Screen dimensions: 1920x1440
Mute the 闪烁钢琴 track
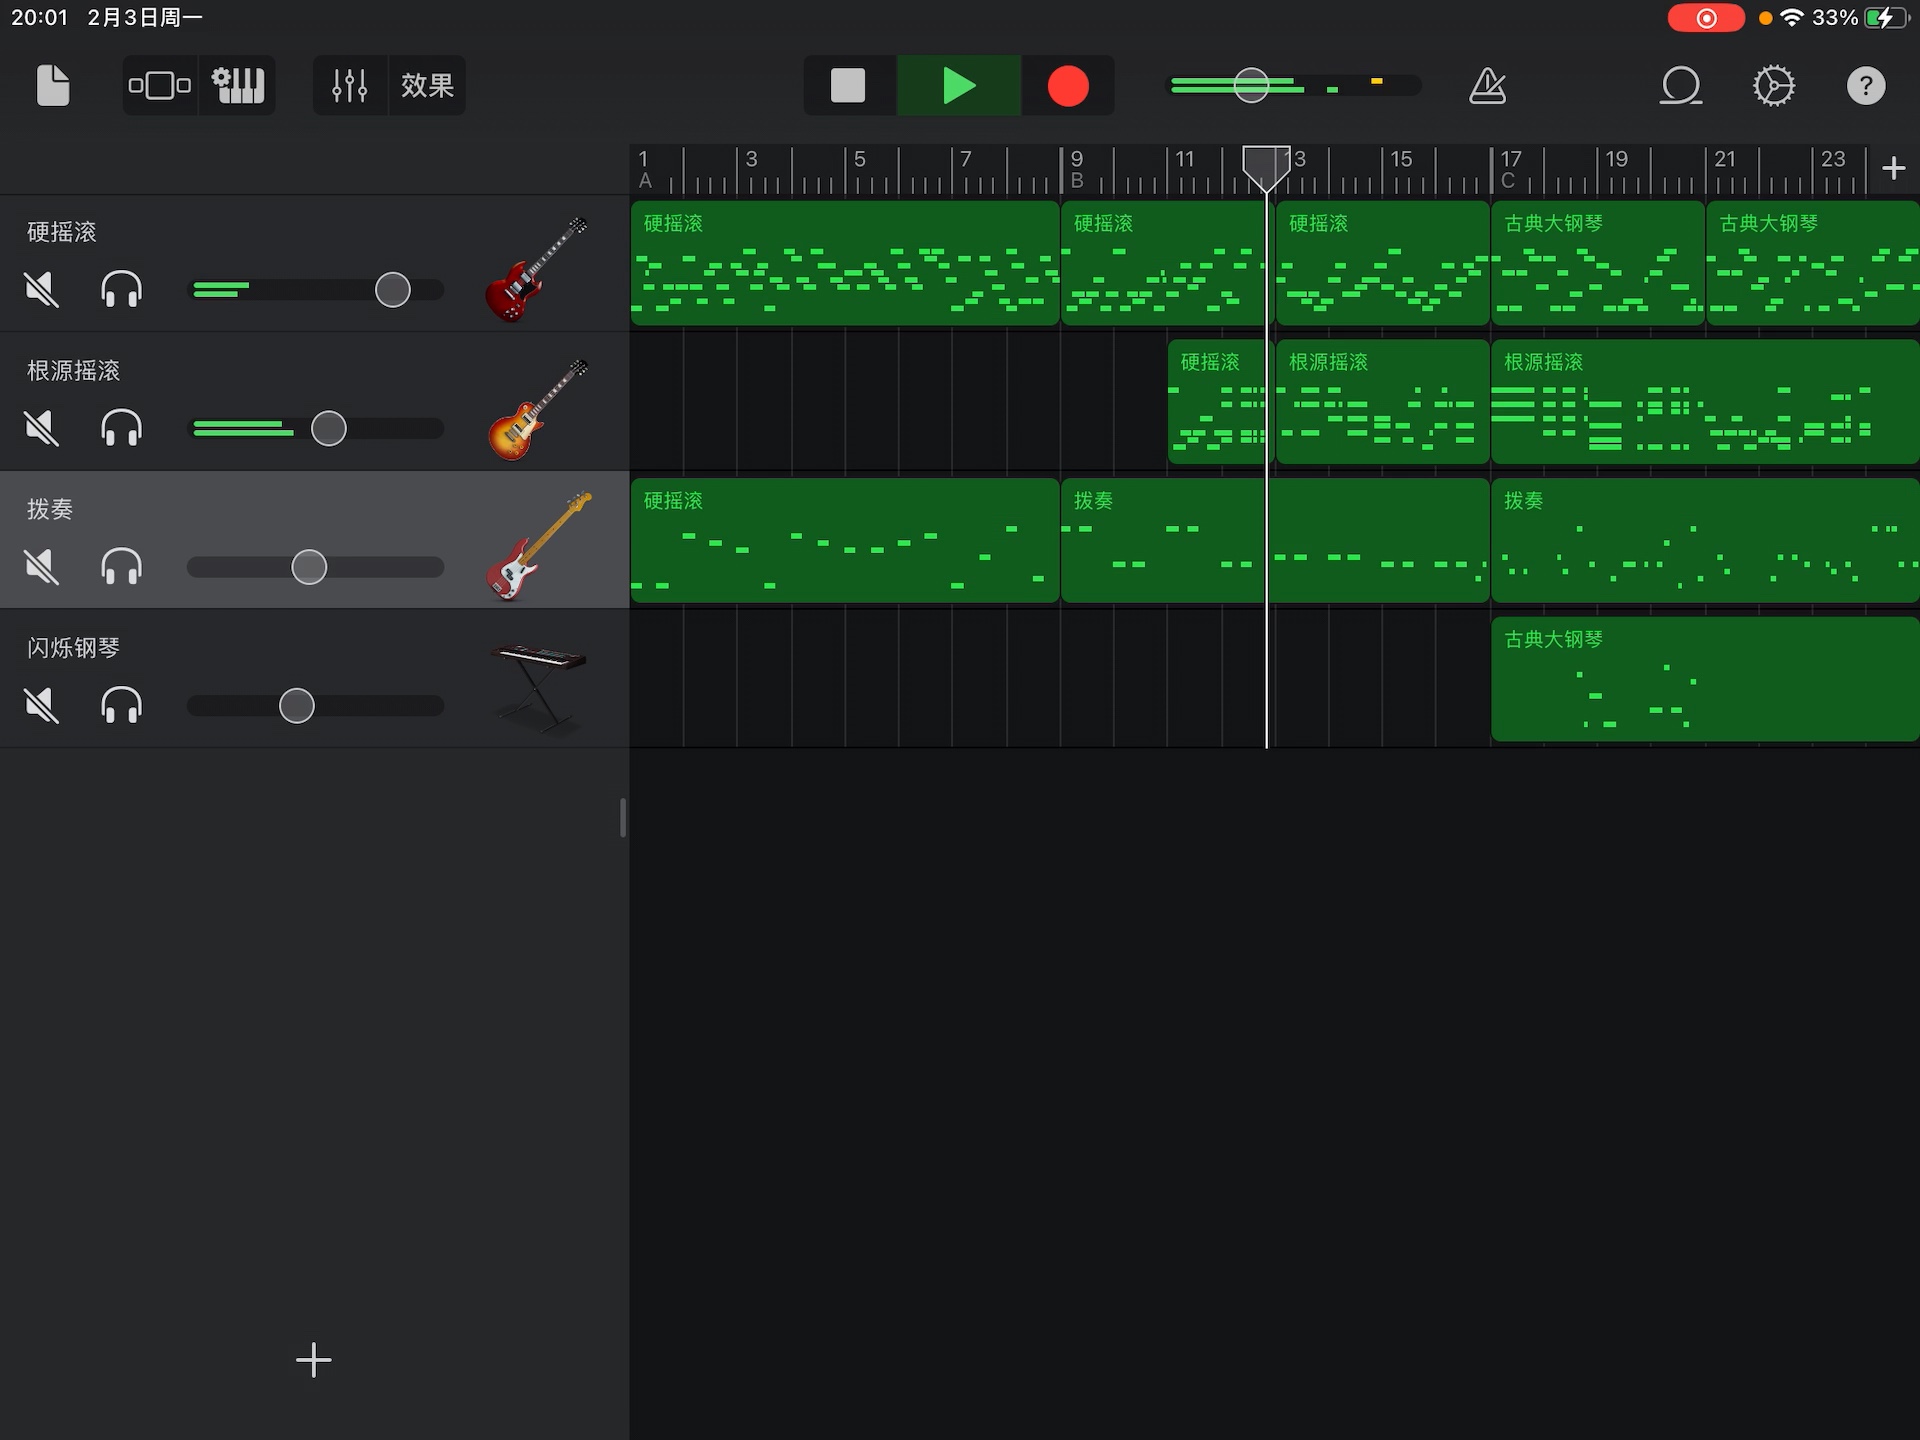pos(42,706)
